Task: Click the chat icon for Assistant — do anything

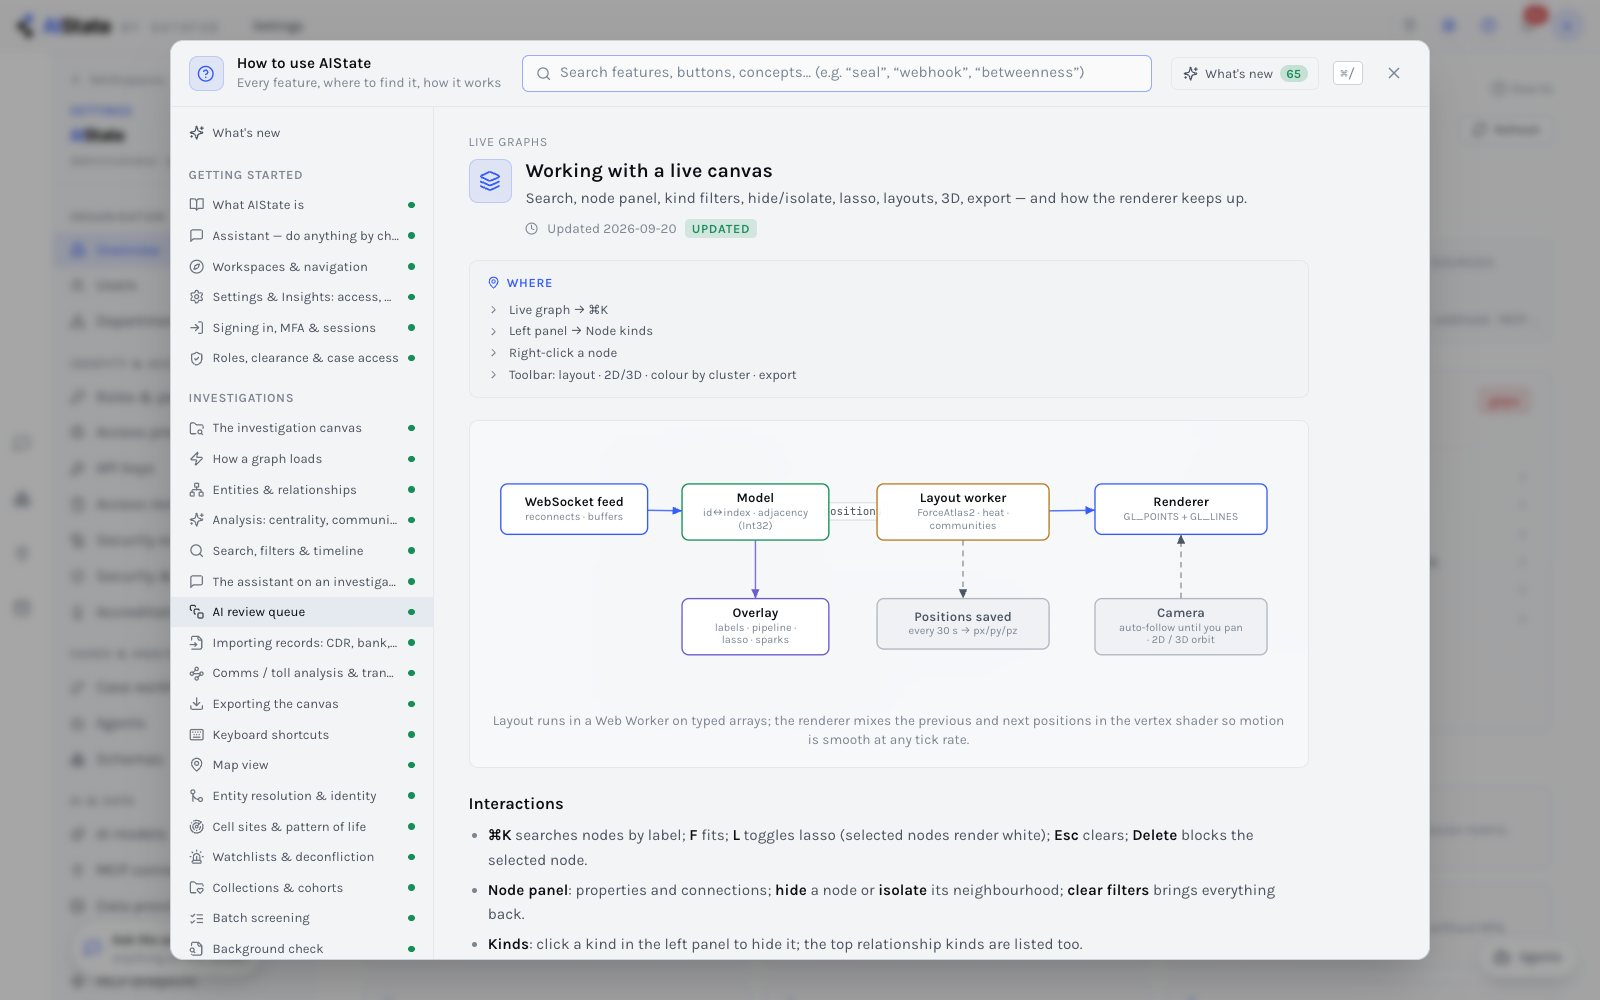Action: click(x=197, y=236)
